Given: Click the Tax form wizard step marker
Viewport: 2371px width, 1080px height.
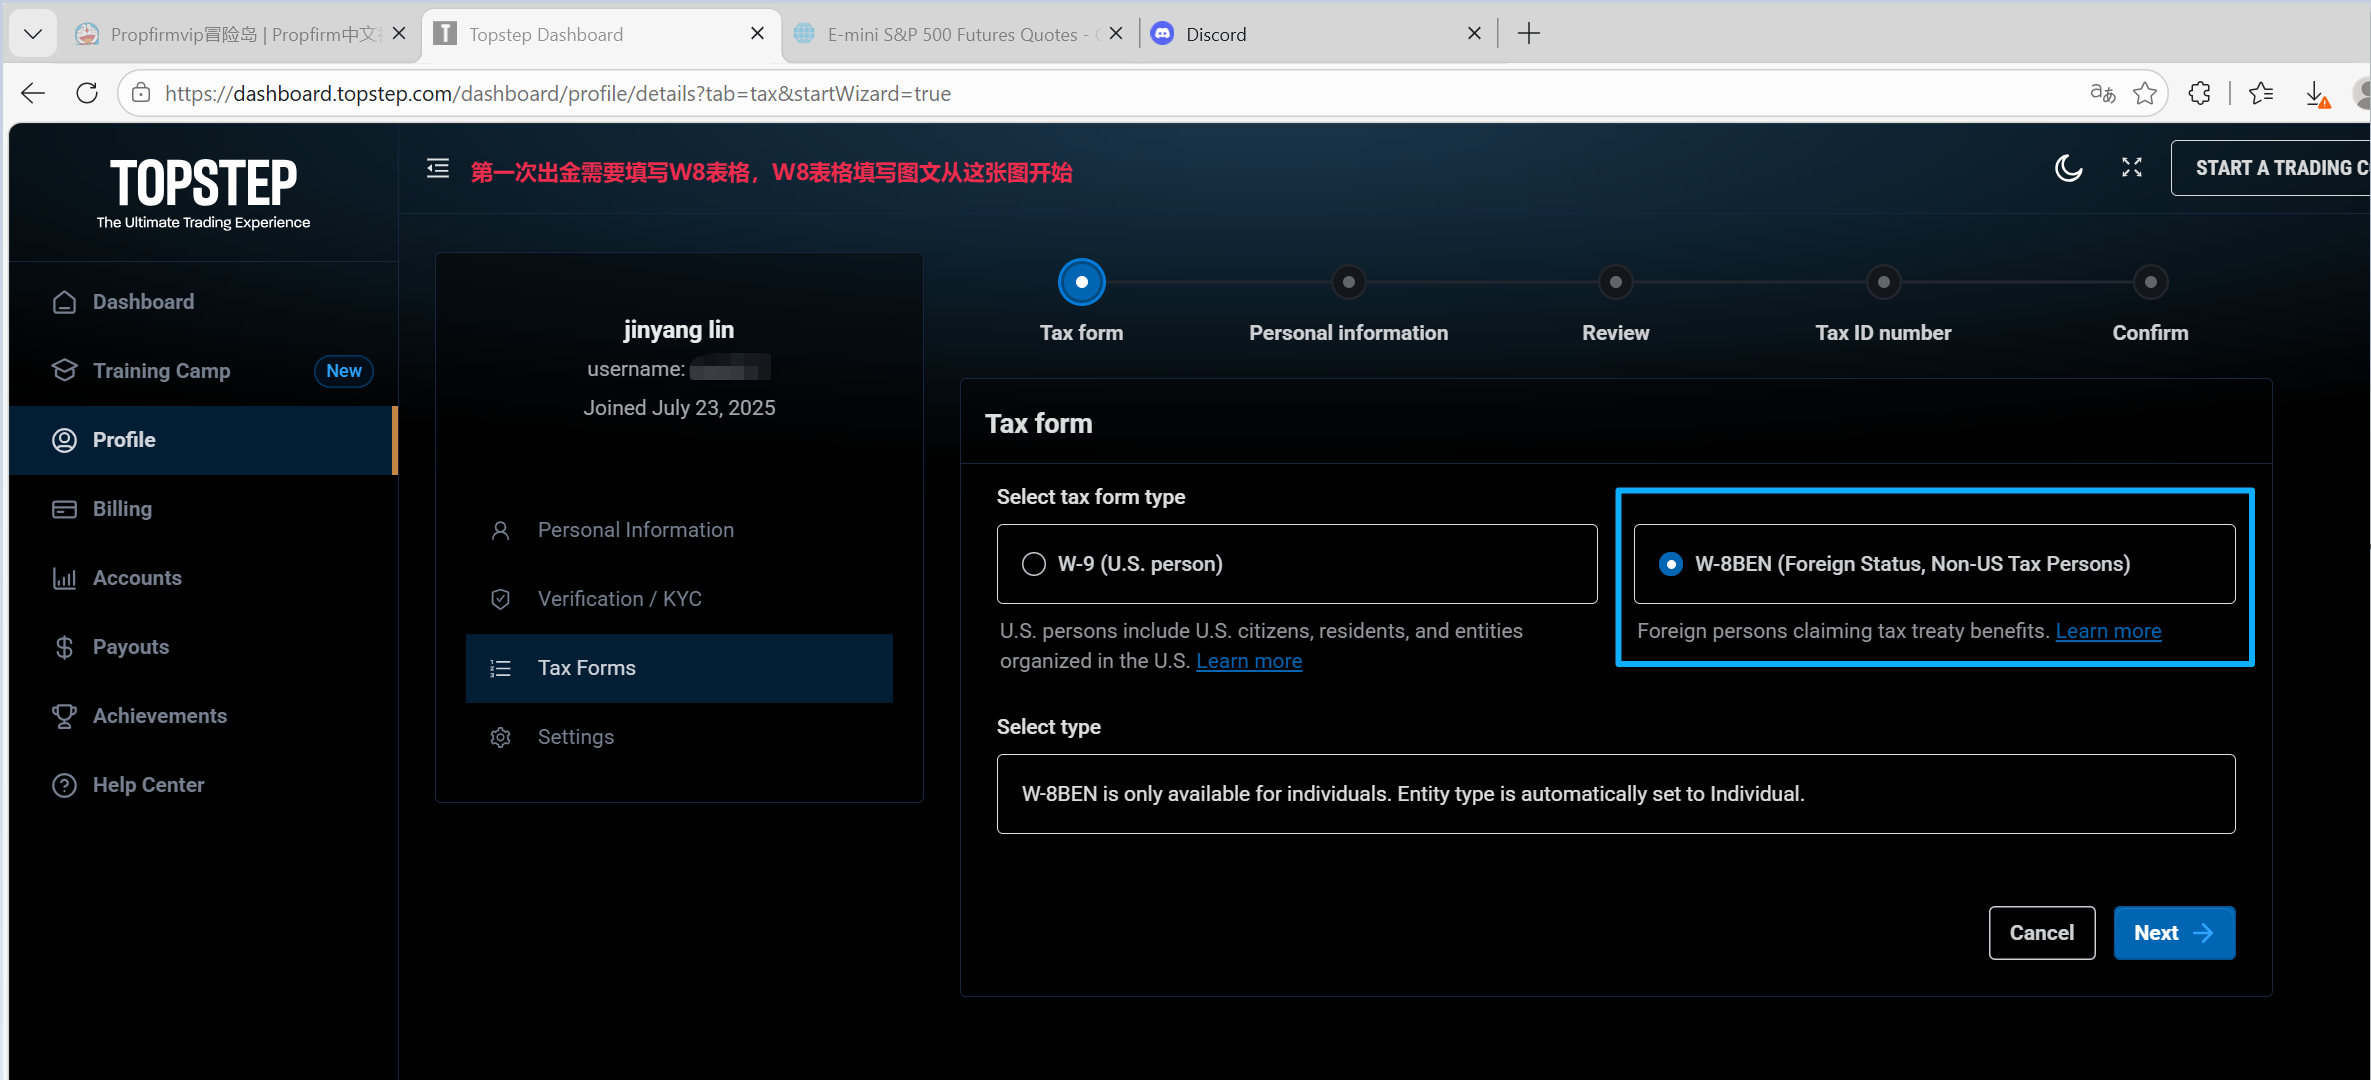Looking at the screenshot, I should 1081,282.
